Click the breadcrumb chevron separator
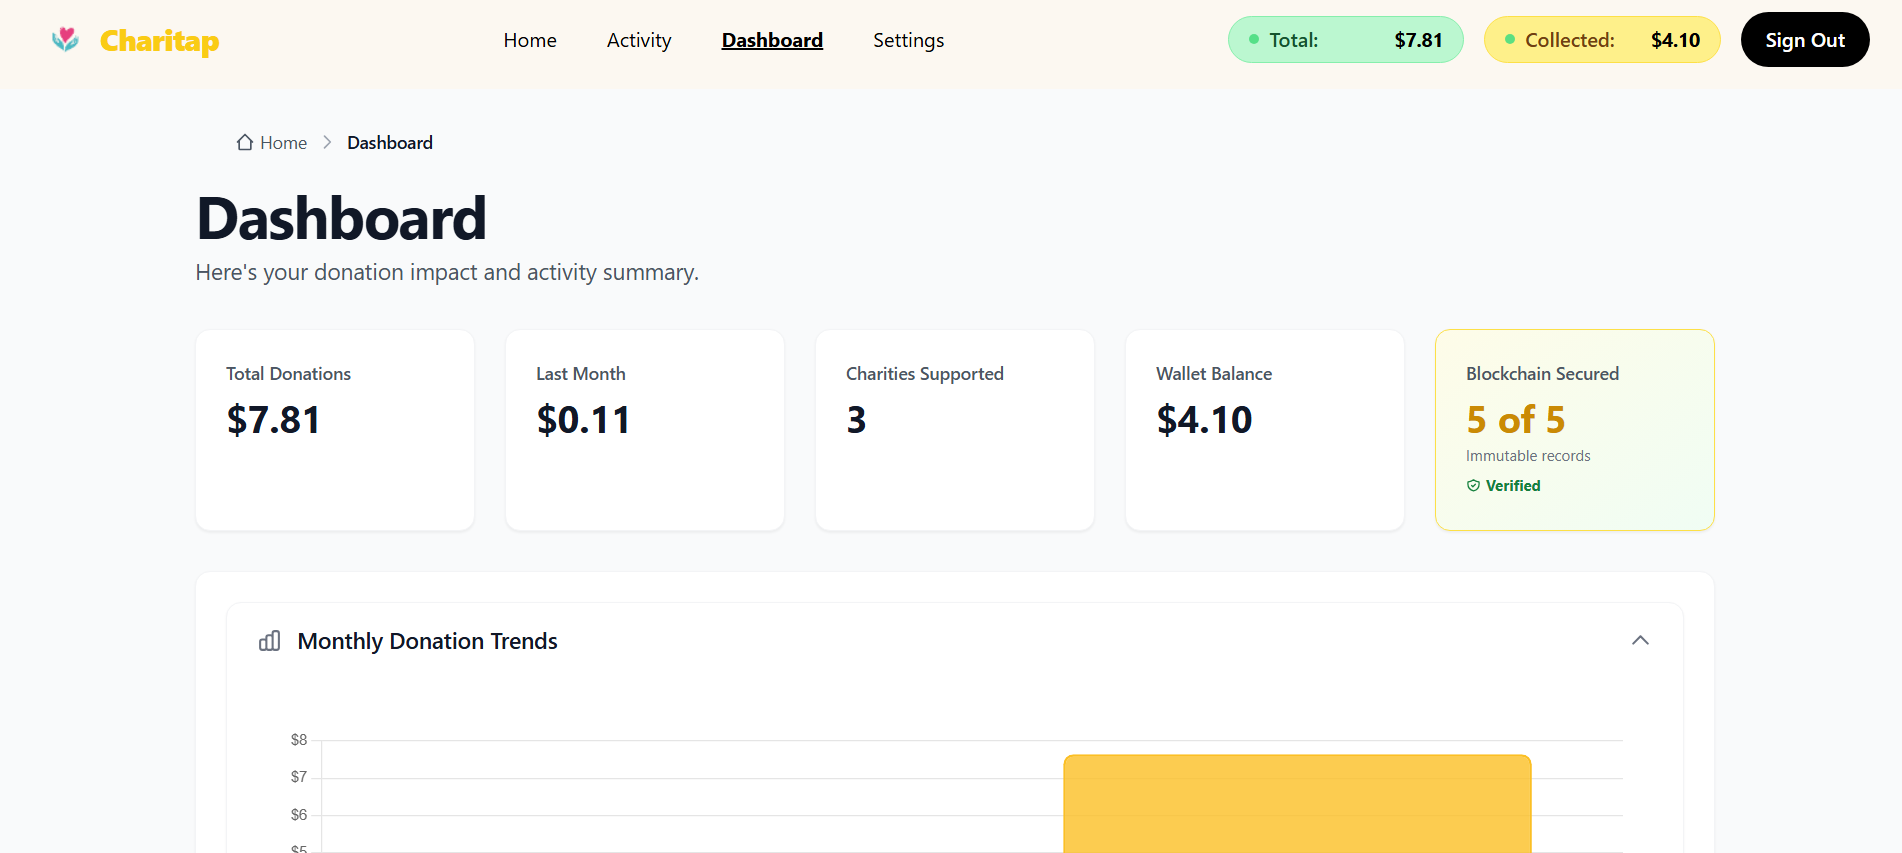The image size is (1902, 853). click(x=327, y=142)
